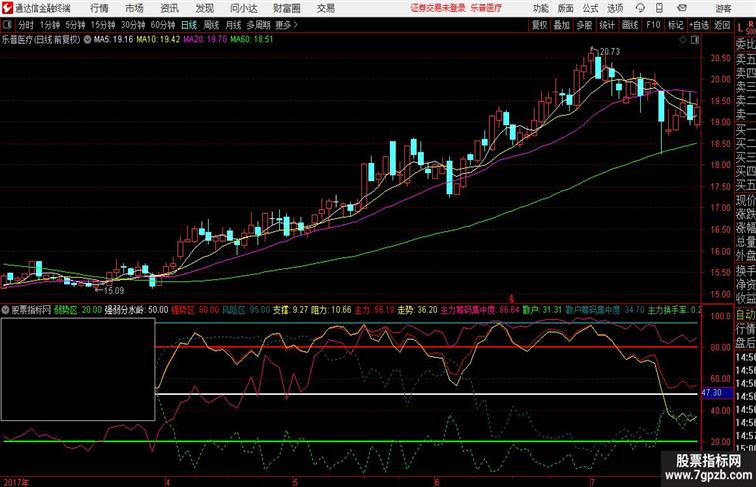Click the MA20: 19.70 value
This screenshot has width=756, height=487.
click(x=205, y=40)
